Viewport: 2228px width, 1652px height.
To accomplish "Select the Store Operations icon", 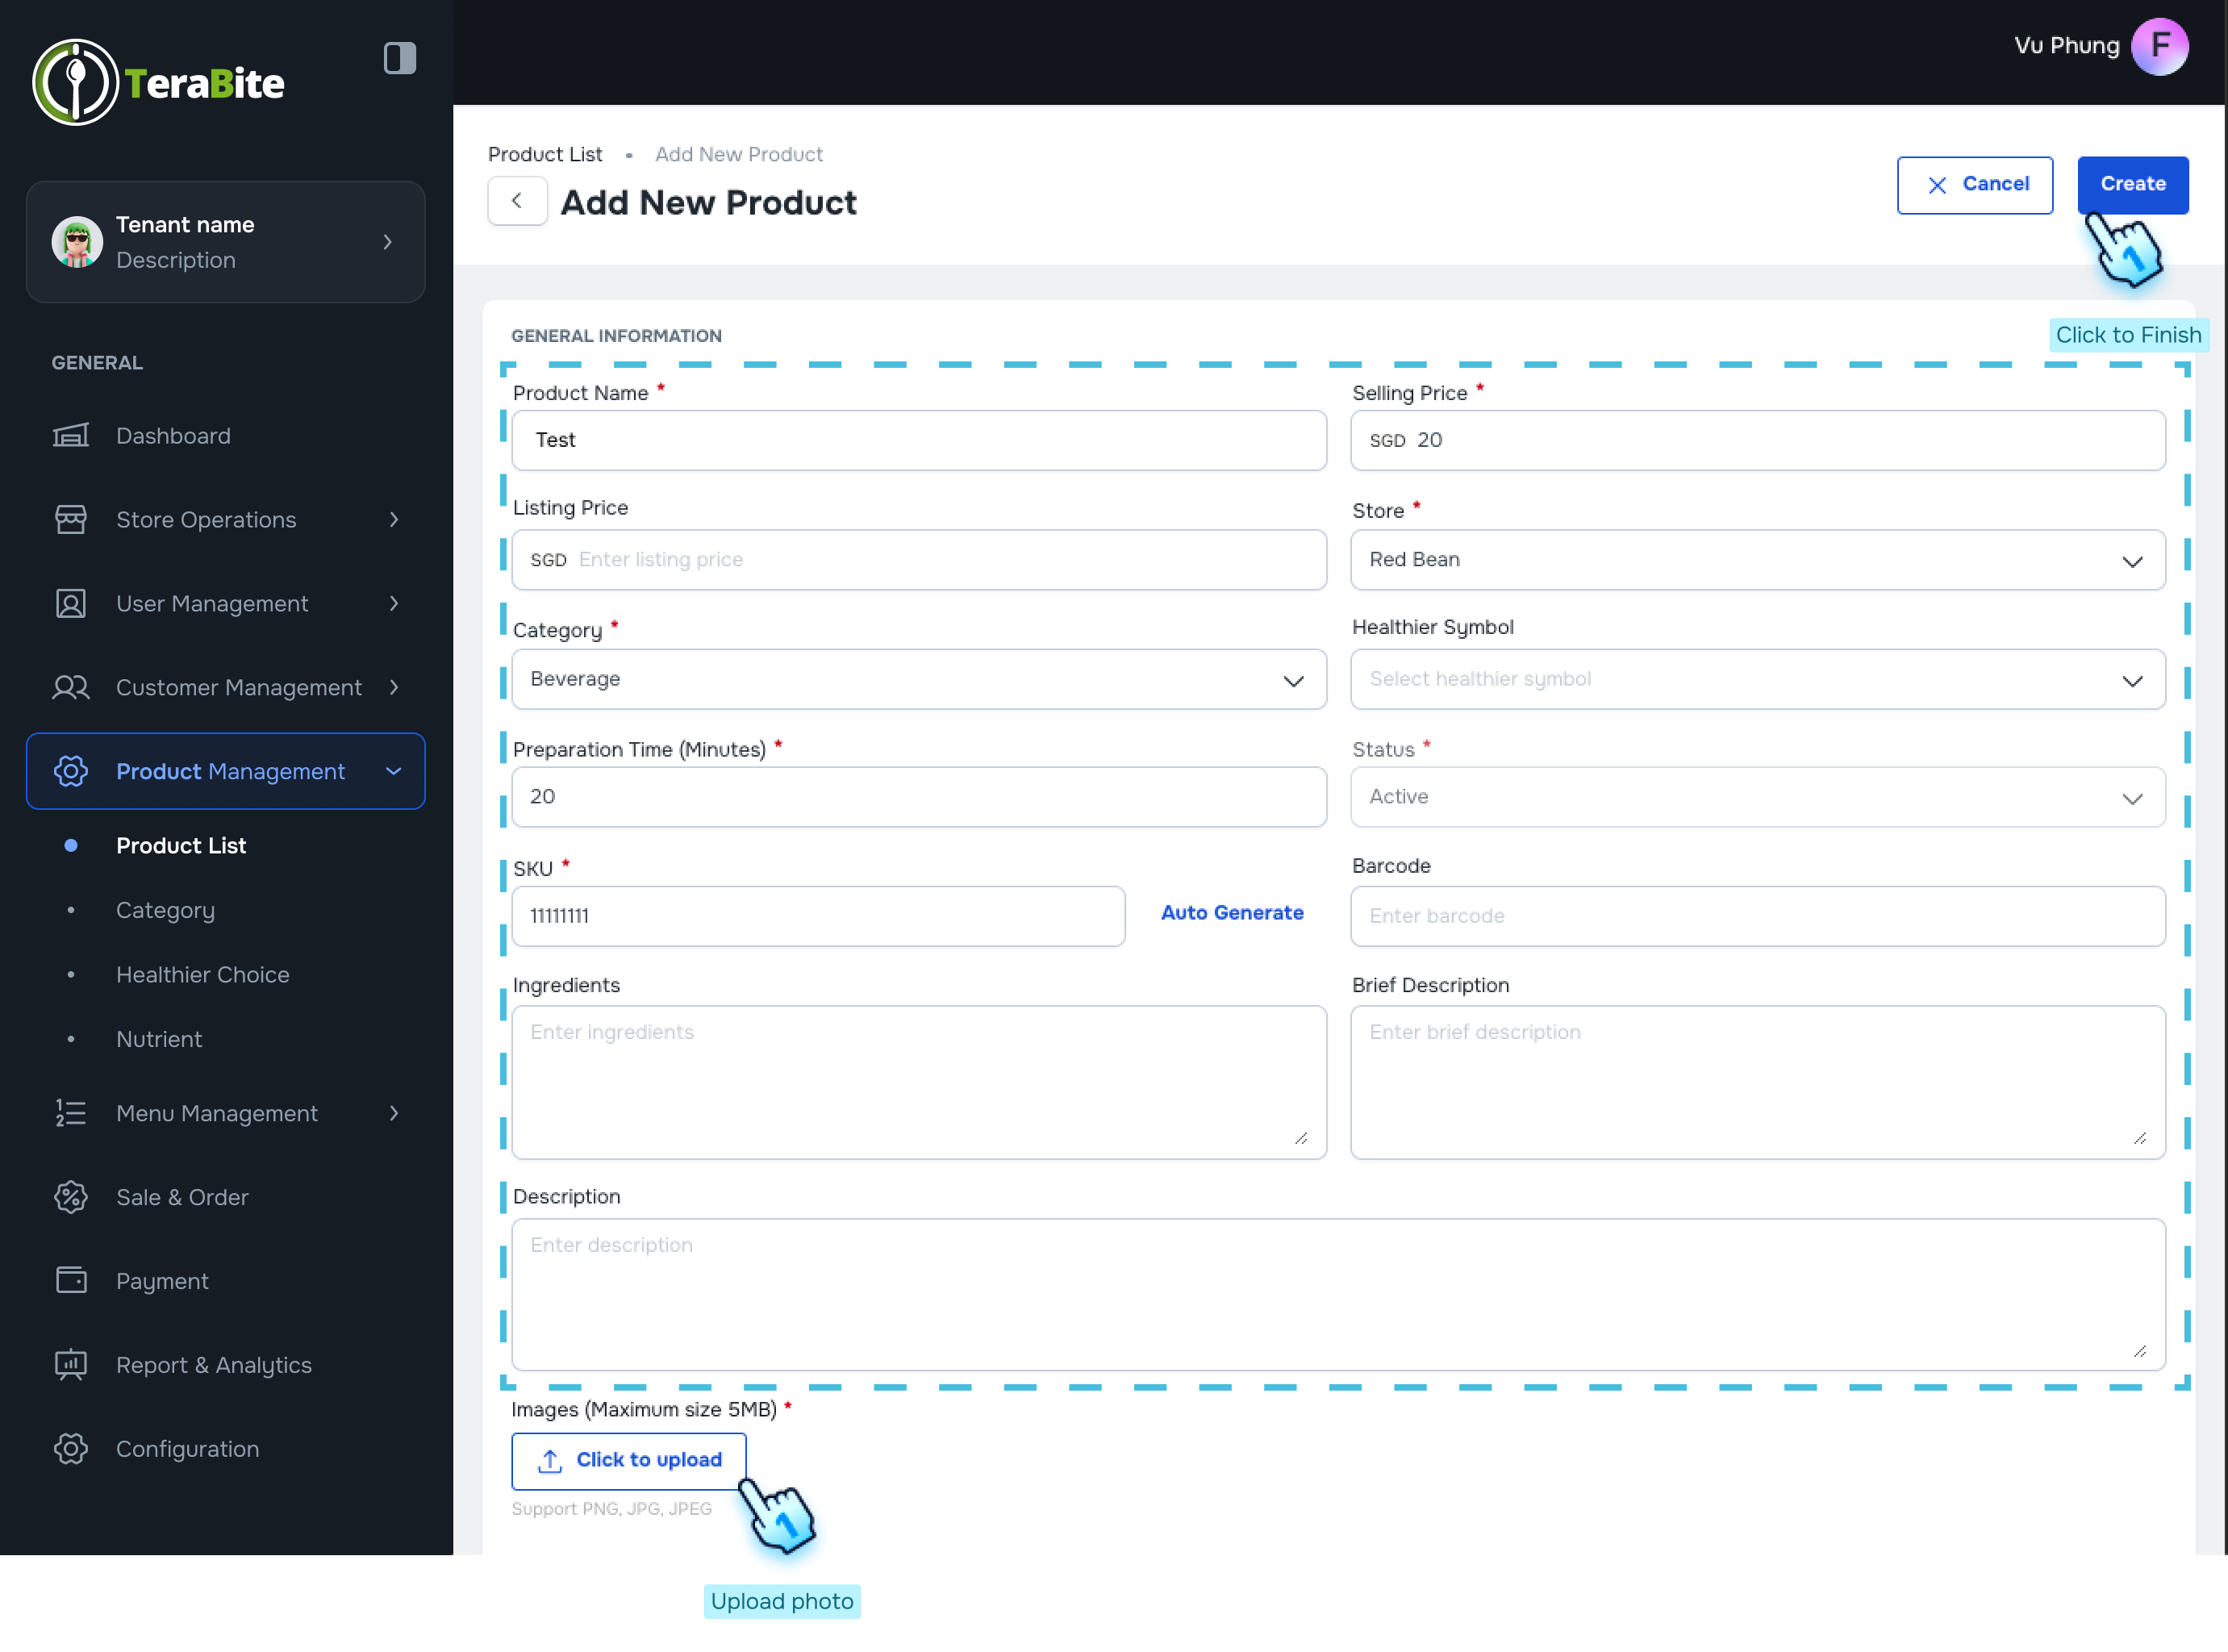I will click(x=70, y=519).
